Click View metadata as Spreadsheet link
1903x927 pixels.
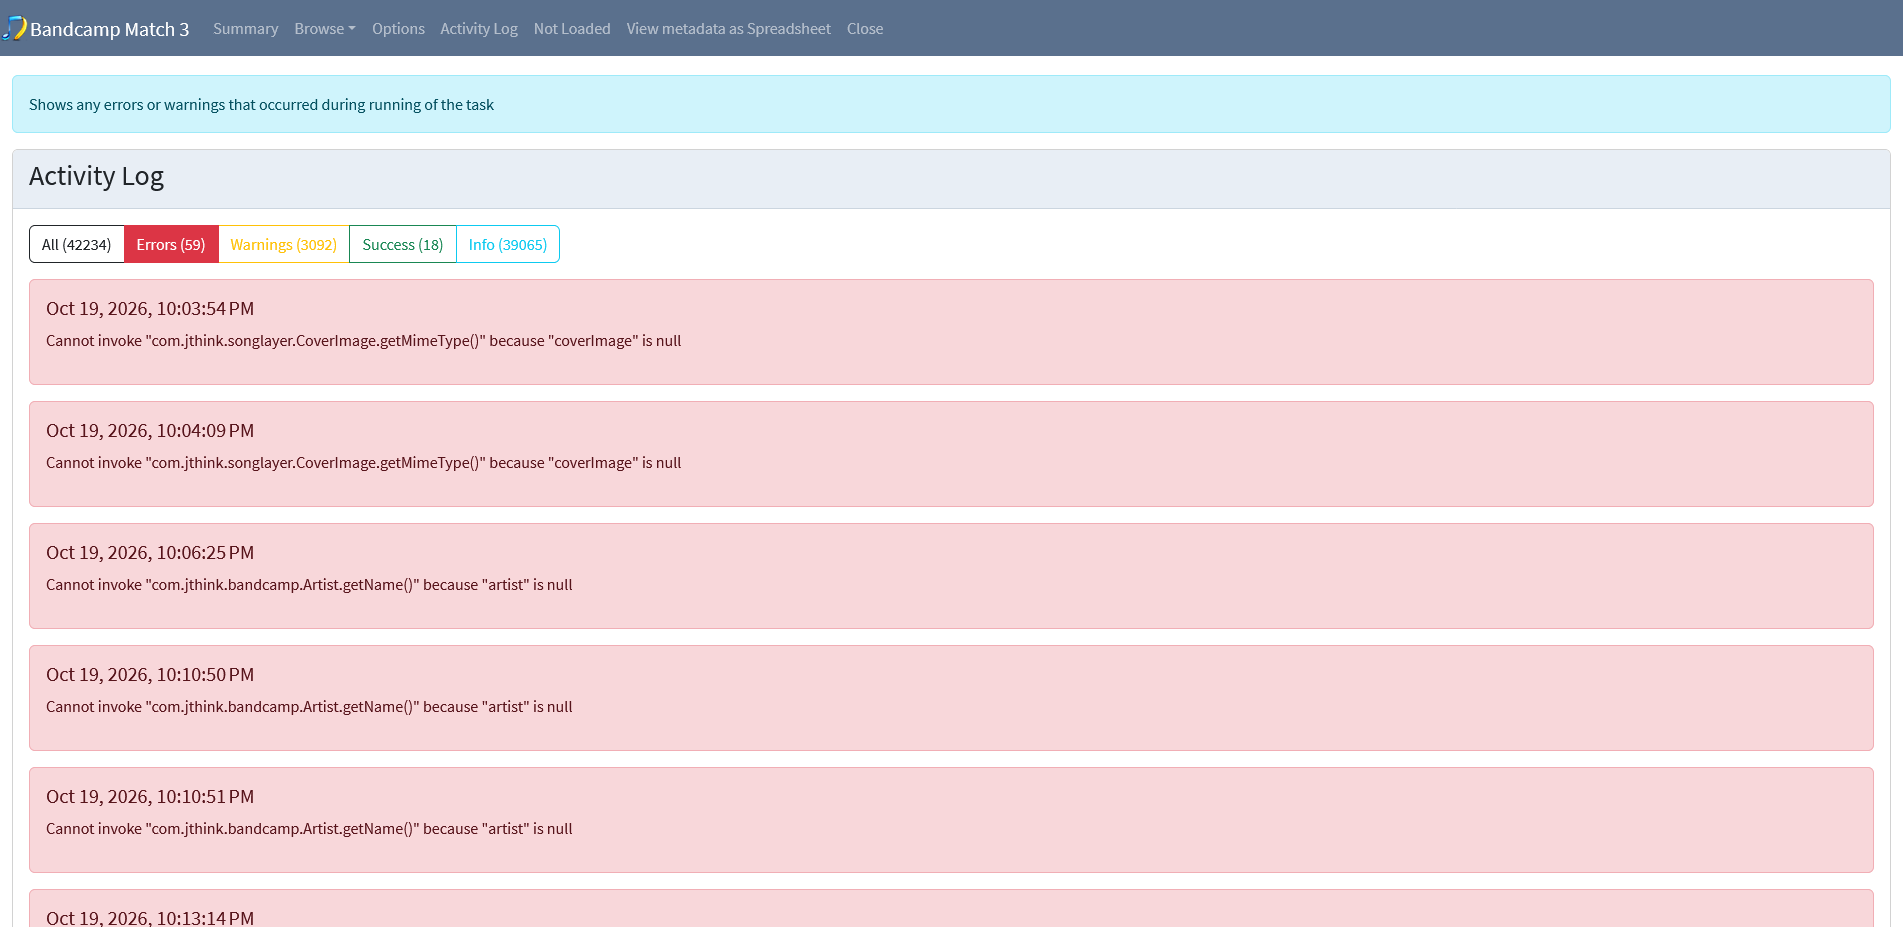728,29
